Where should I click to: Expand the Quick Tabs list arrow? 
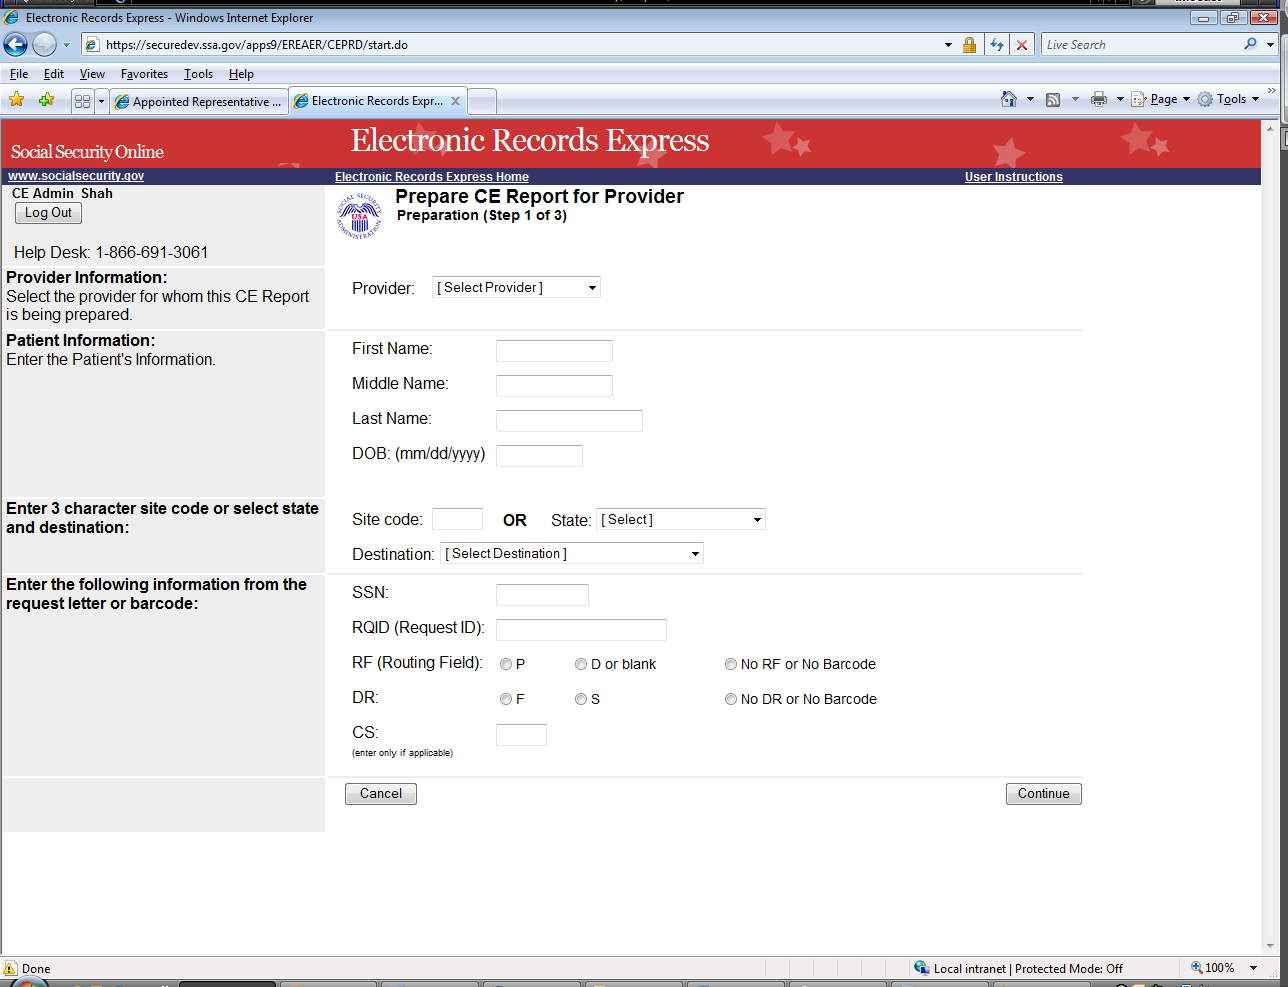(101, 101)
